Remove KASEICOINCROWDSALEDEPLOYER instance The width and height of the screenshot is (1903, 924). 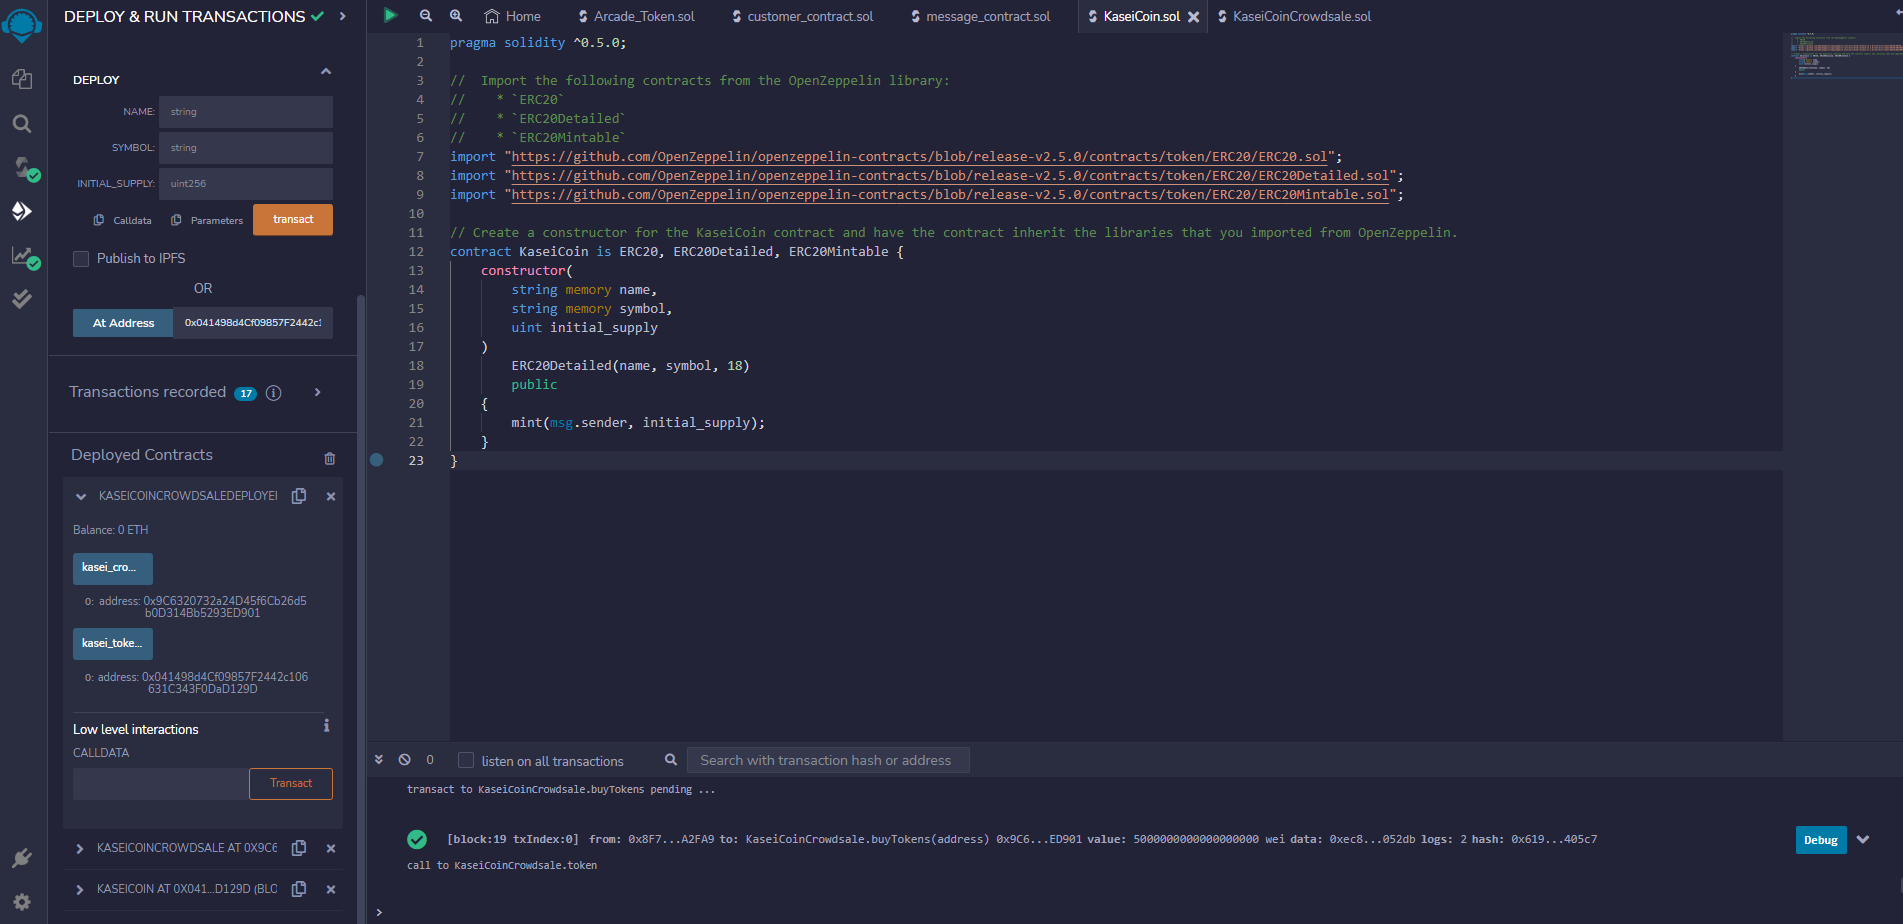click(x=331, y=496)
